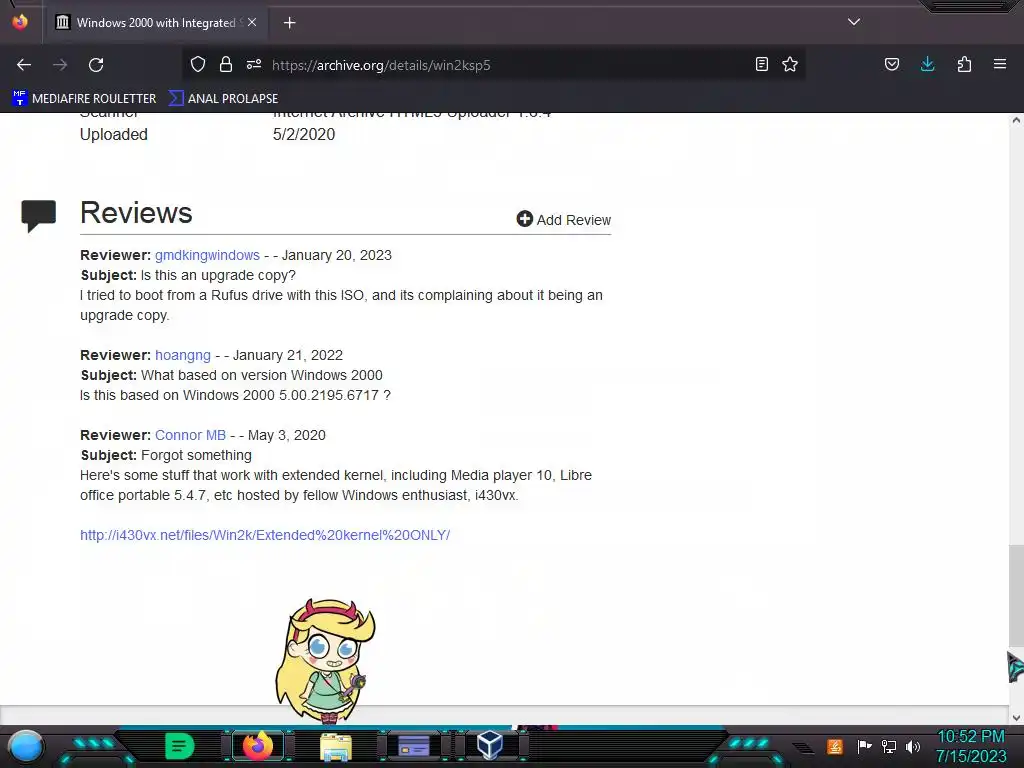Image resolution: width=1024 pixels, height=768 pixels.
Task: Switch to Firefox in the taskbar
Action: click(258, 746)
